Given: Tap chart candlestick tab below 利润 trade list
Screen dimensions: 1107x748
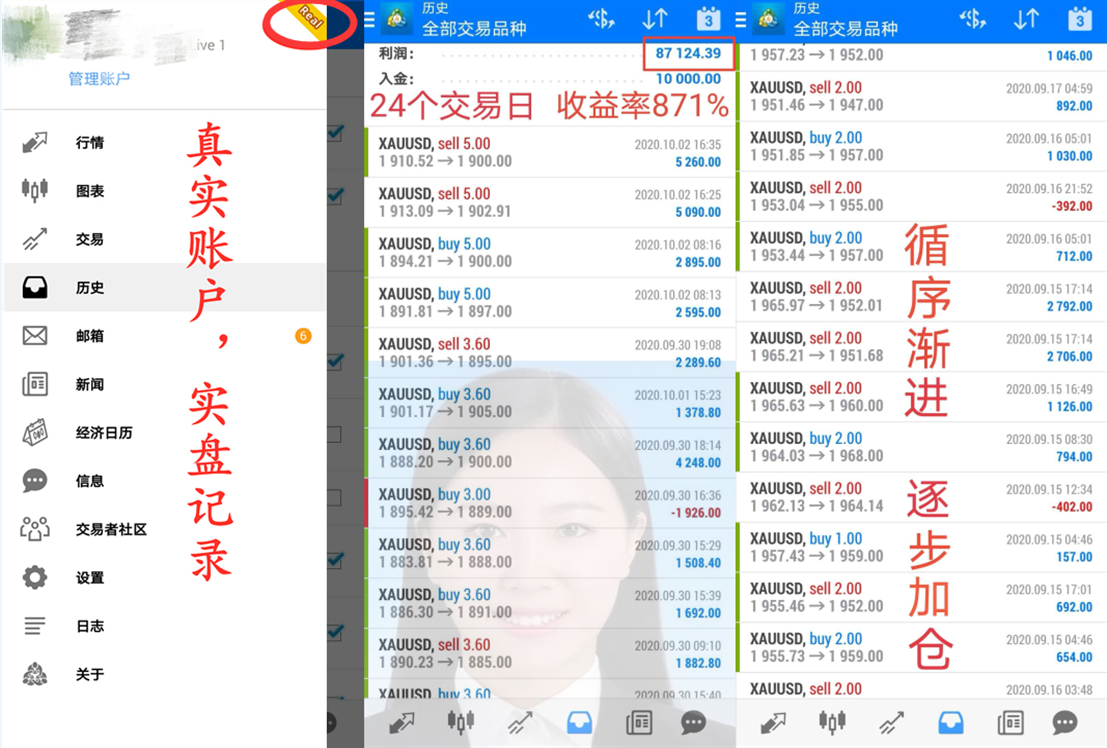Looking at the screenshot, I should coord(460,722).
